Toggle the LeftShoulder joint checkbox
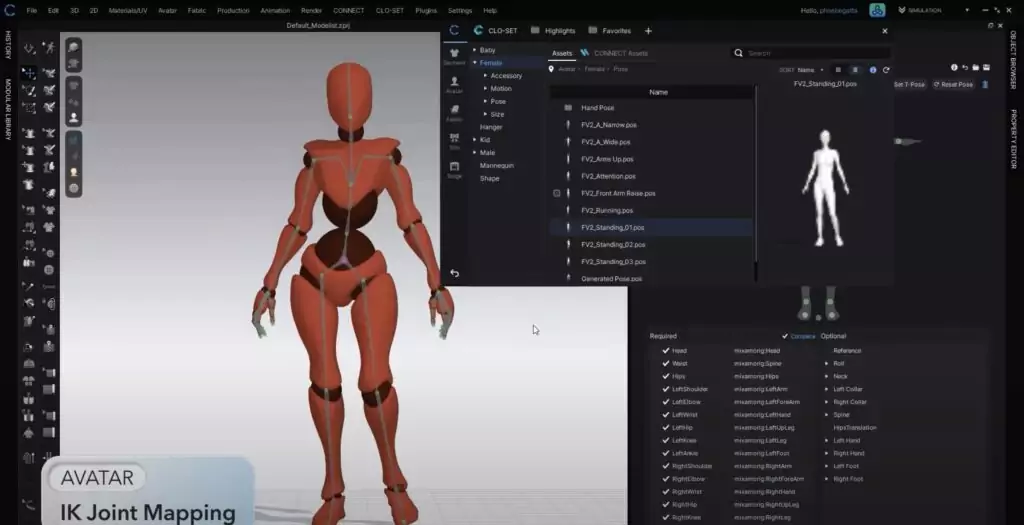The height and width of the screenshot is (525, 1024). 665,389
